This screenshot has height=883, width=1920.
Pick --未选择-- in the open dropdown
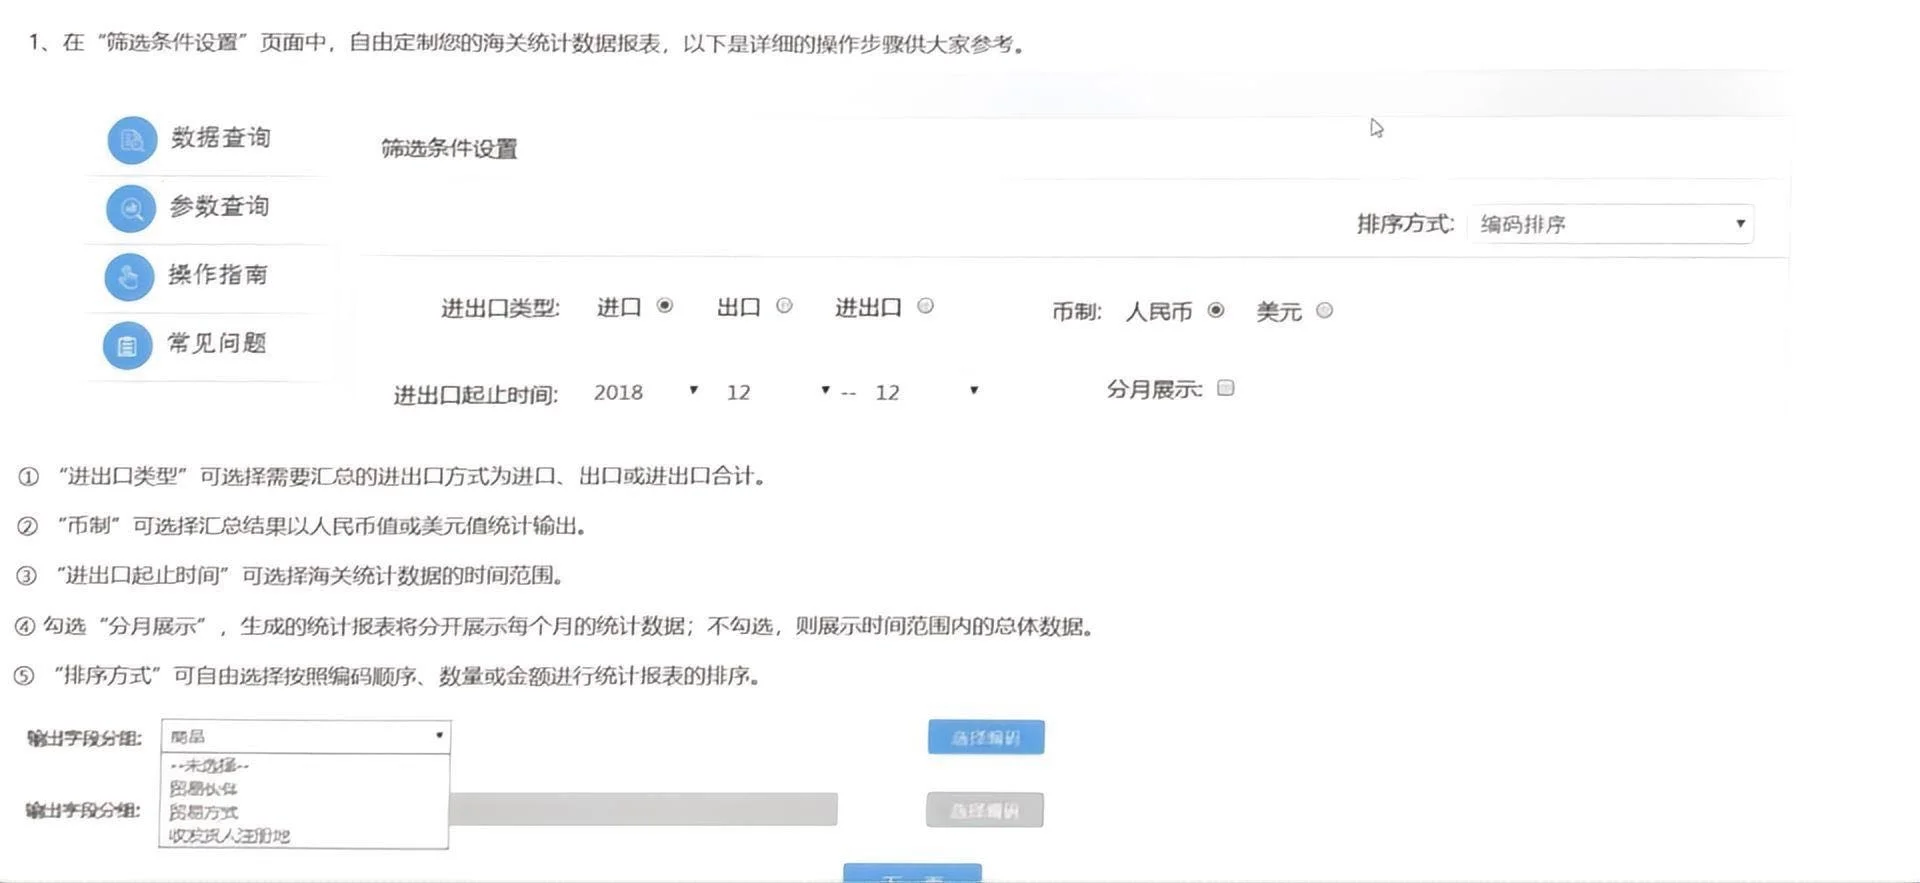click(x=209, y=766)
